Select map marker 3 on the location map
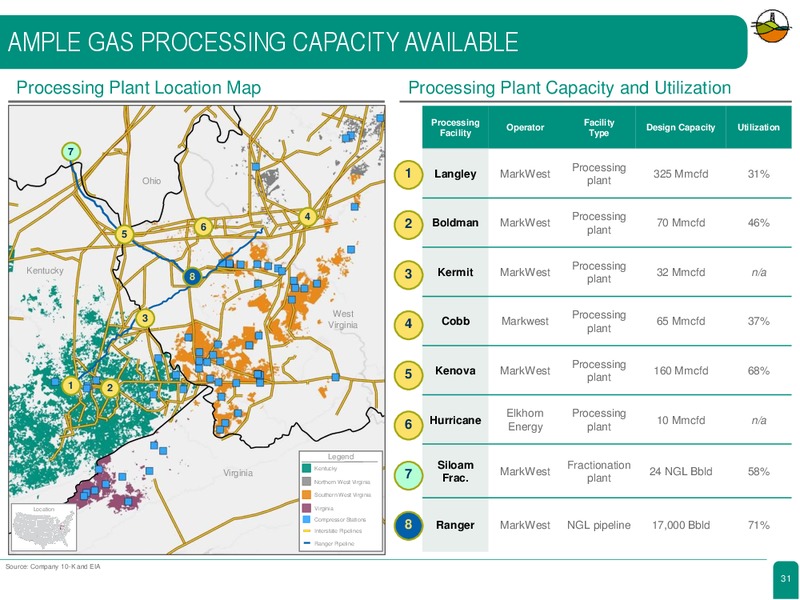Viewport: 800px width, 600px height. 145,318
